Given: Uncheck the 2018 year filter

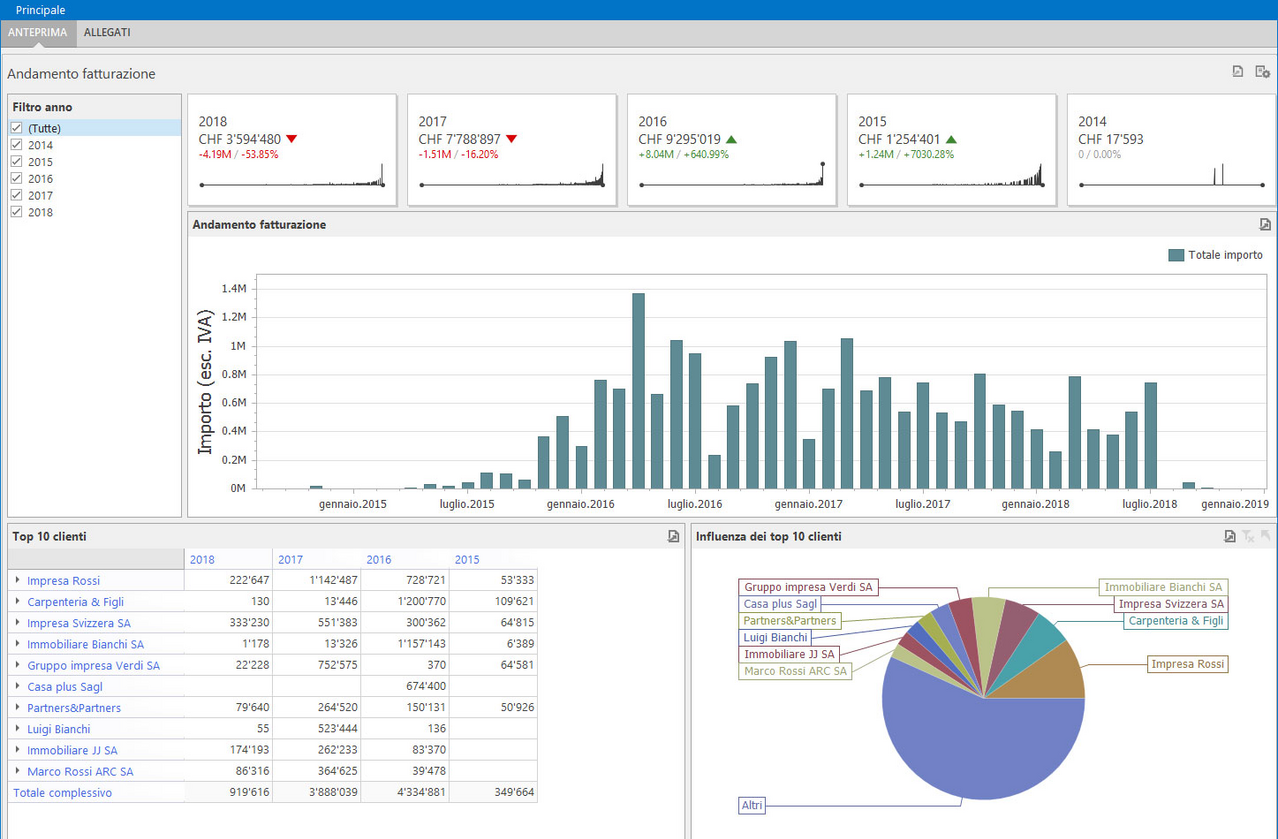Looking at the screenshot, I should (16, 212).
